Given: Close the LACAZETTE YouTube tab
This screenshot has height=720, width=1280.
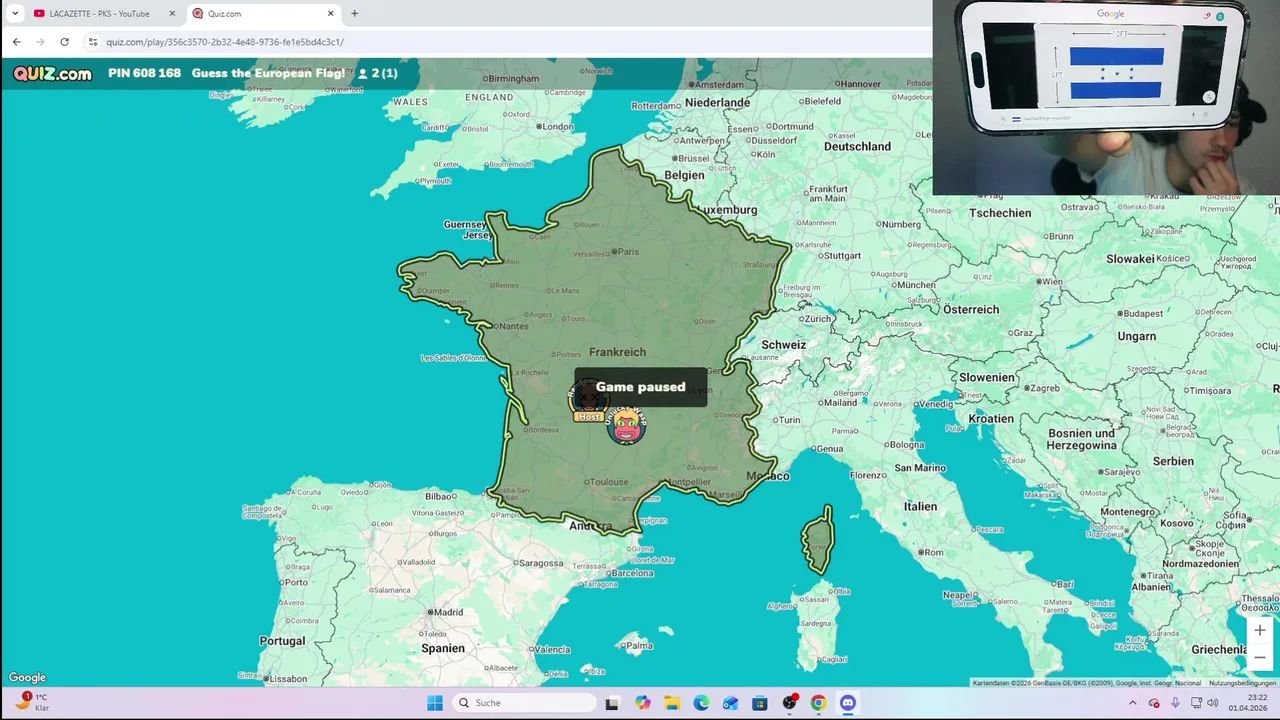Looking at the screenshot, I should click(x=172, y=13).
